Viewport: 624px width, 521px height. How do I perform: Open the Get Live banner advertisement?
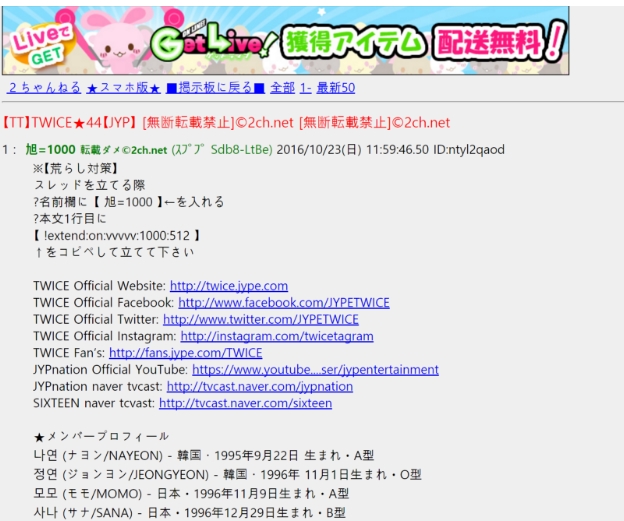coord(285,41)
